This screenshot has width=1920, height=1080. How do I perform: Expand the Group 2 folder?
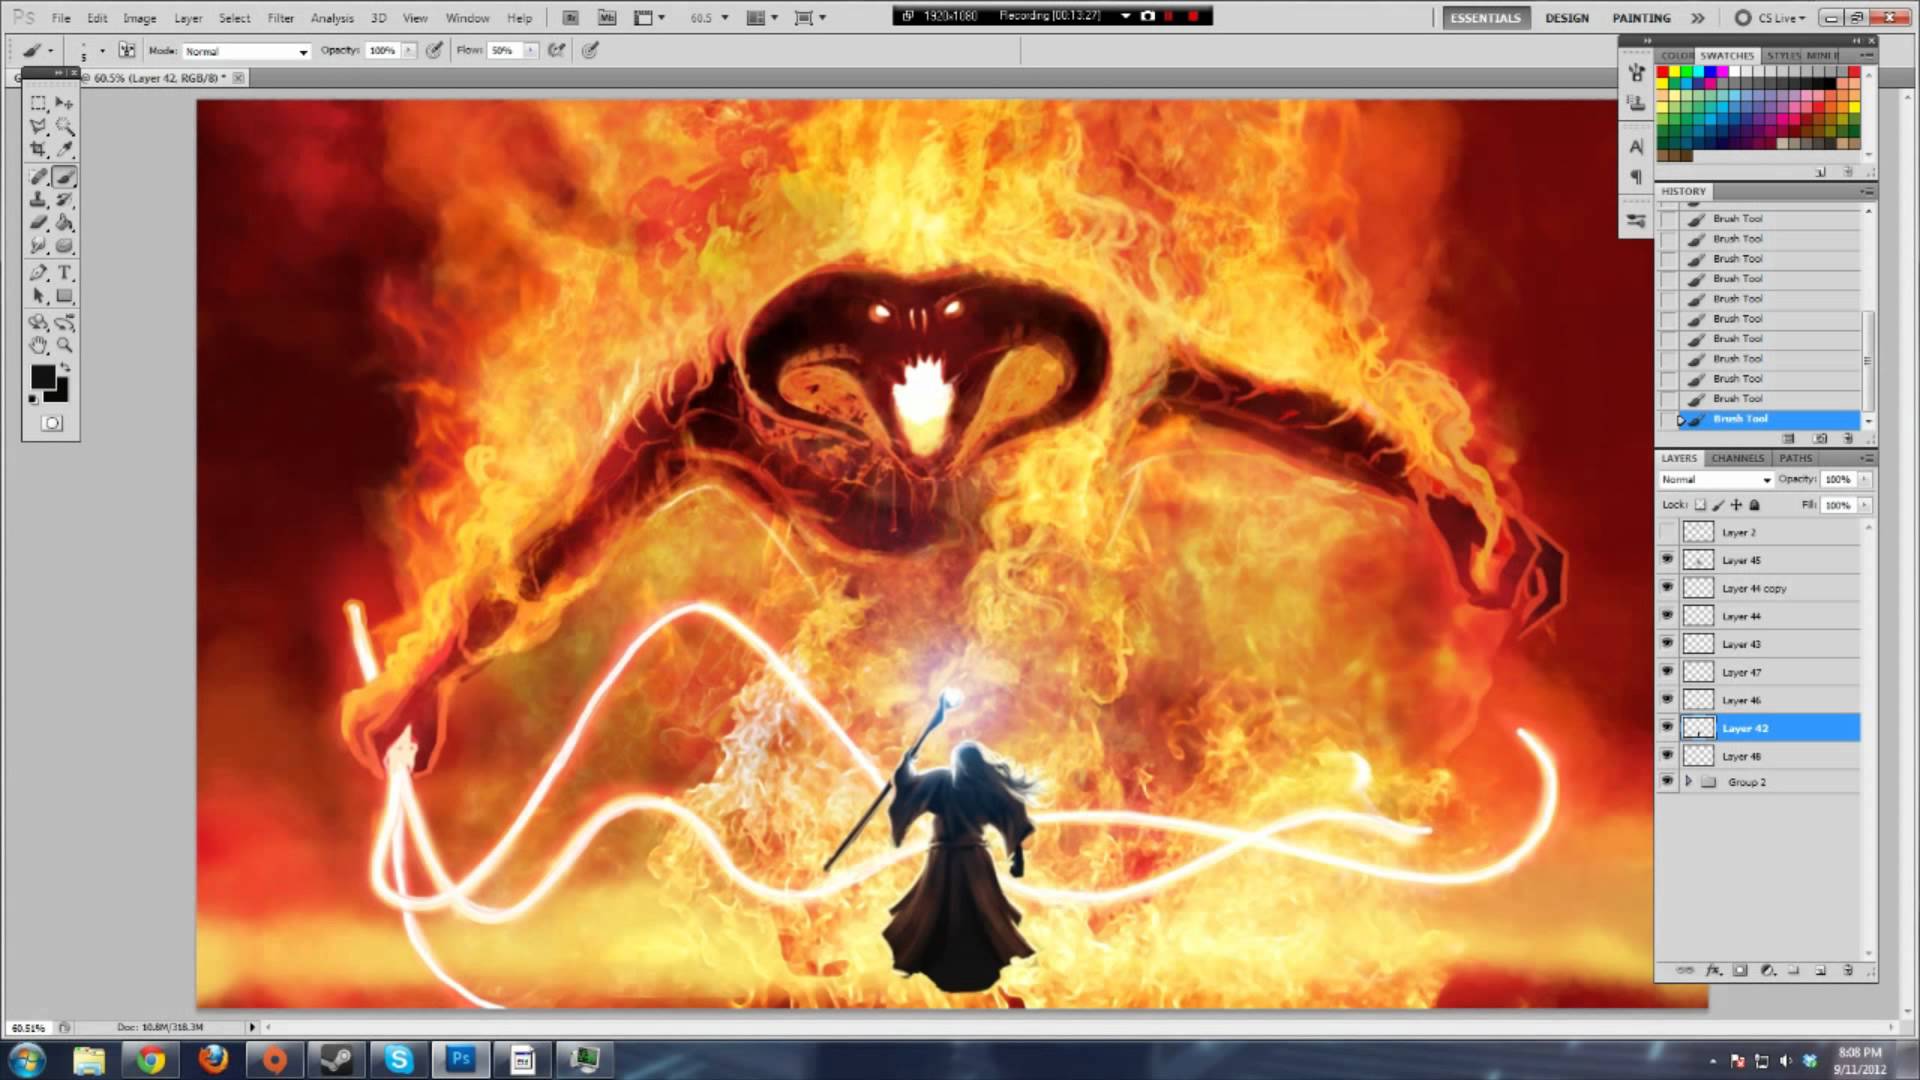[x=1689, y=781]
